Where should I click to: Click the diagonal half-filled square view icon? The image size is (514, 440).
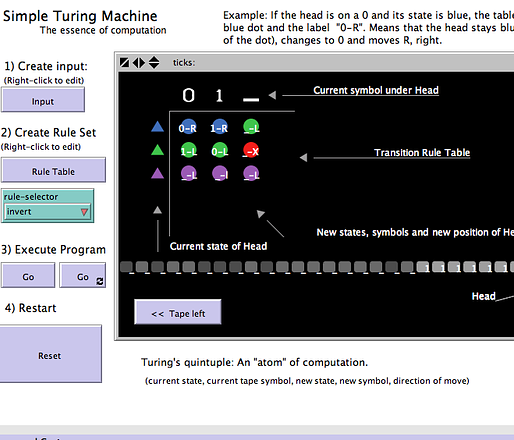pyautogui.click(x=124, y=62)
